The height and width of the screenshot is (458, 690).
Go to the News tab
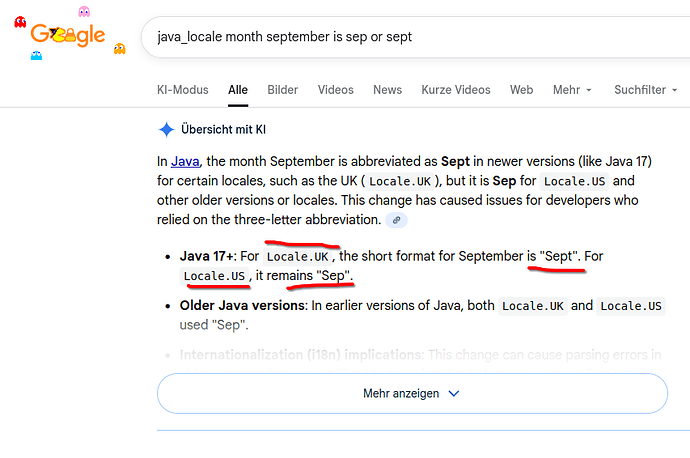point(387,90)
